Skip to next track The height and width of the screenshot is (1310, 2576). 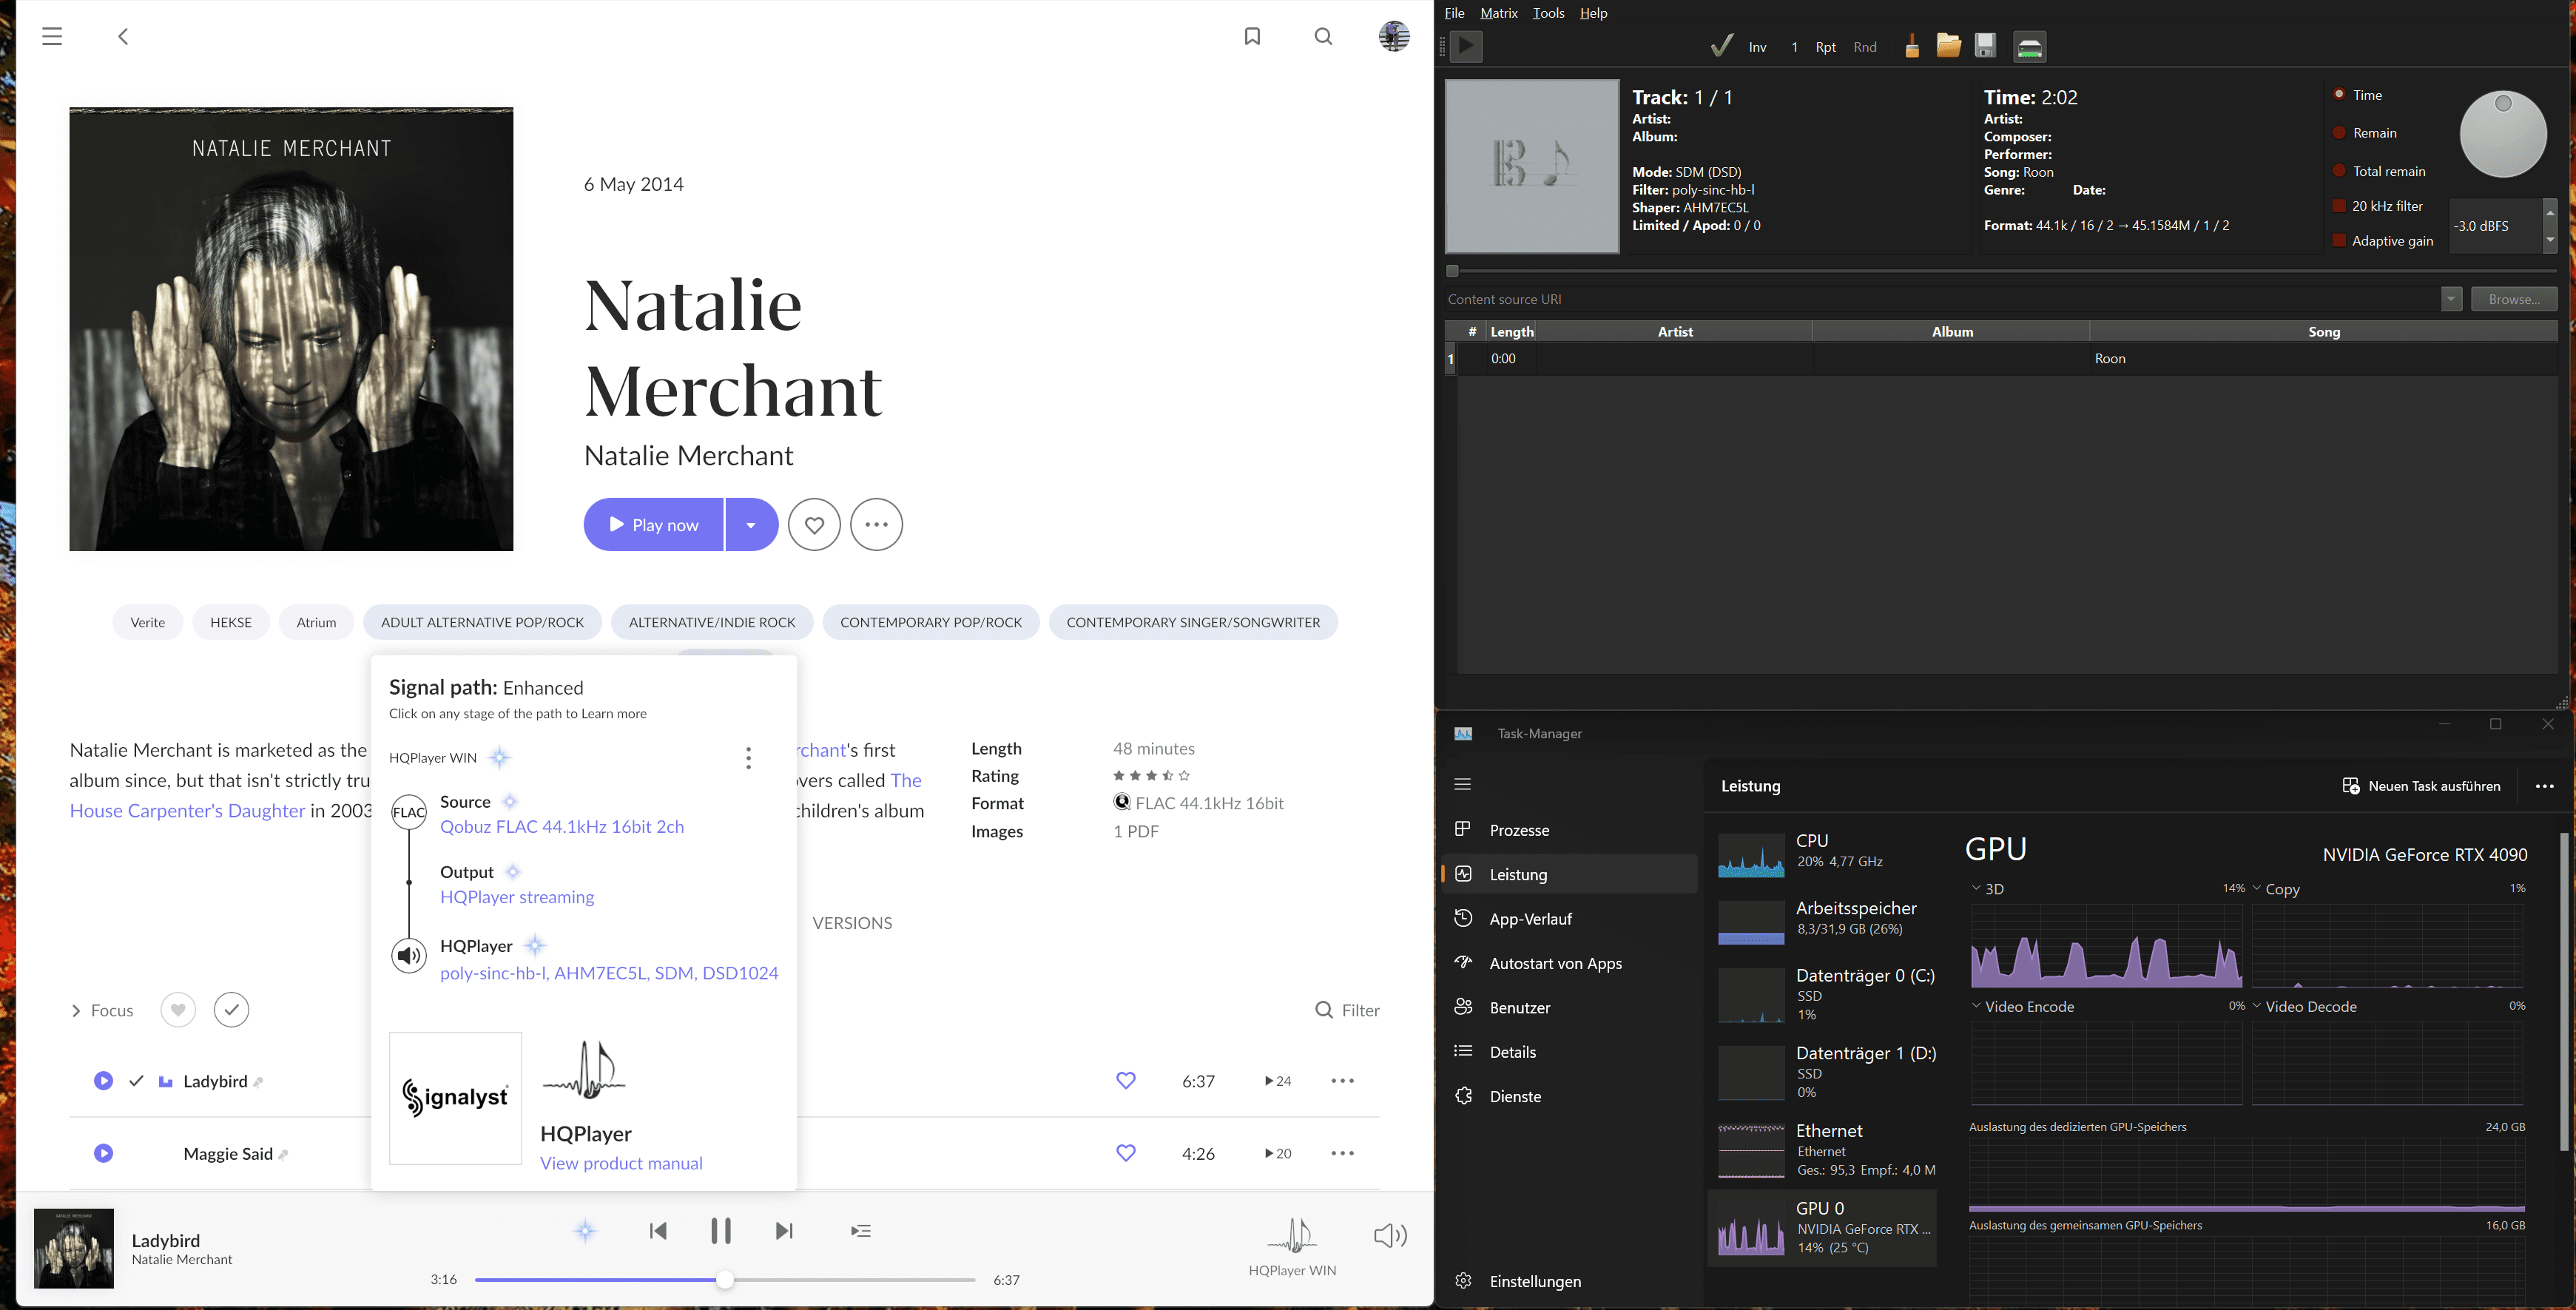pos(784,1231)
